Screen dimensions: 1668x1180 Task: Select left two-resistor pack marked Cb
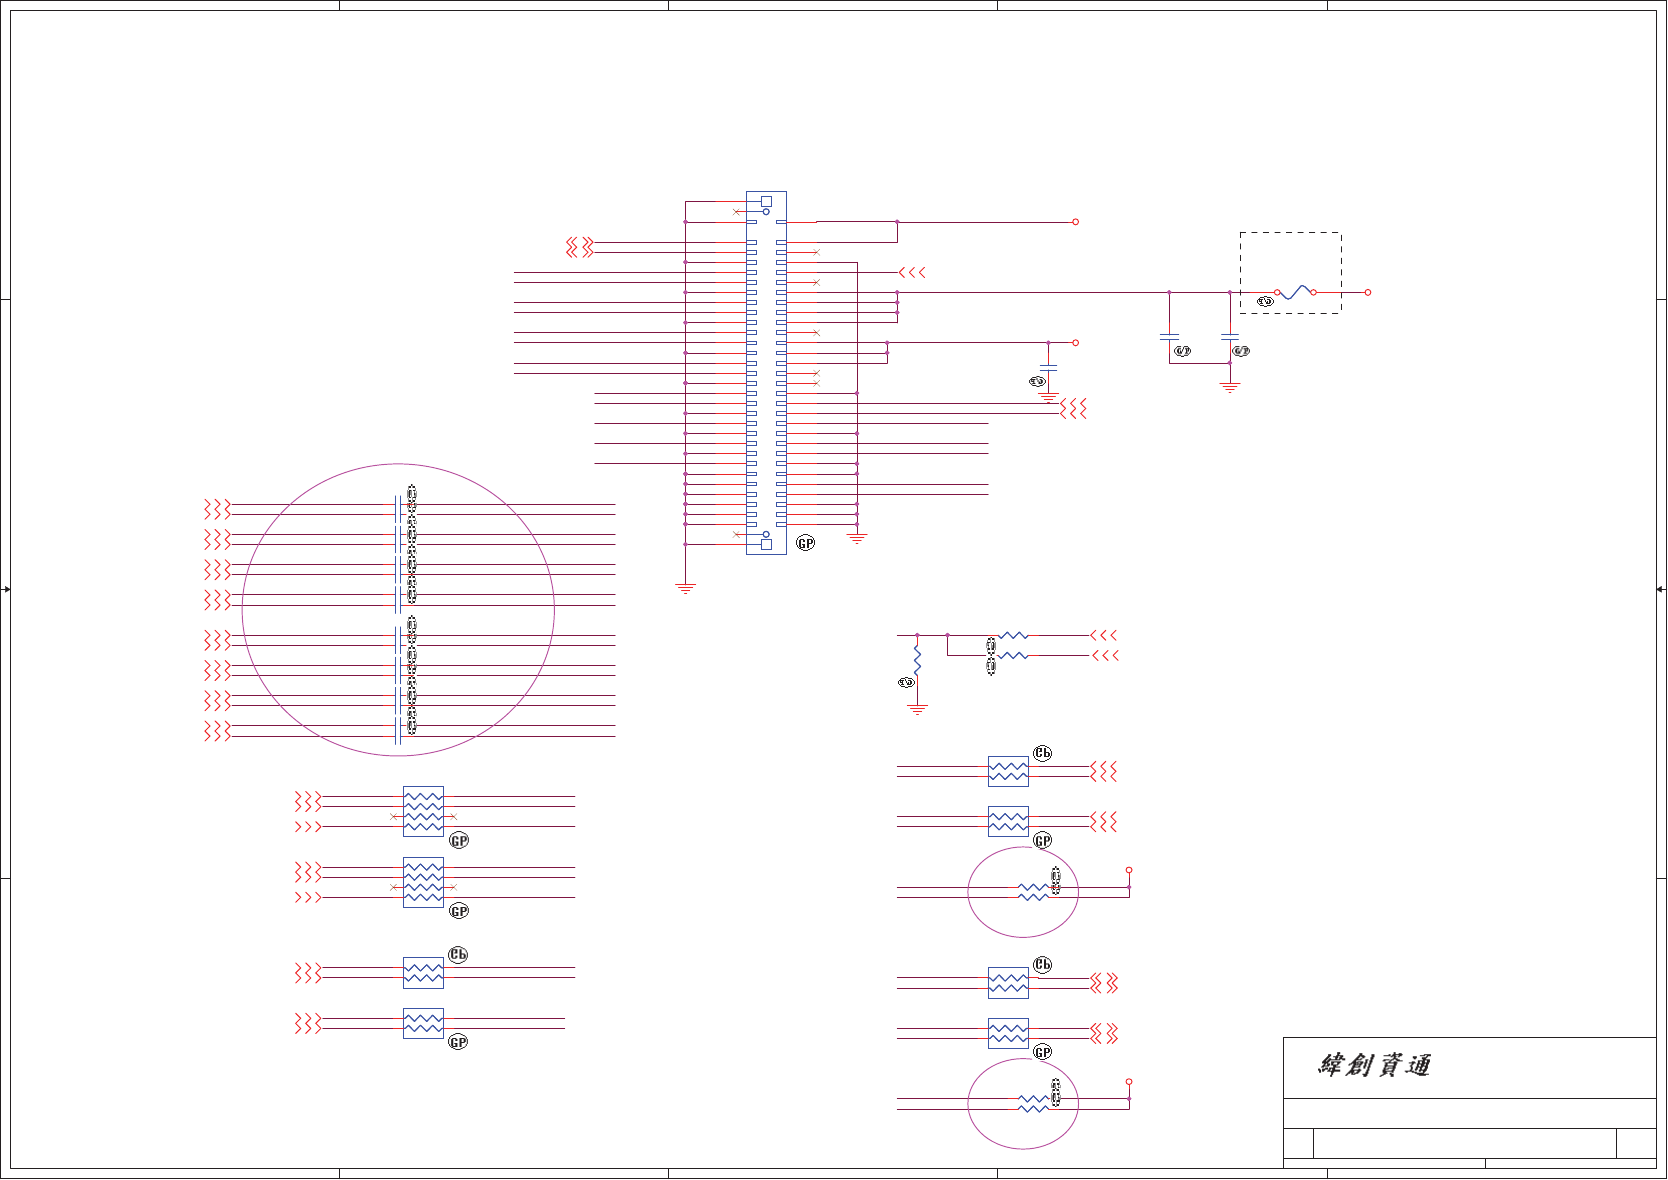[x=423, y=973]
